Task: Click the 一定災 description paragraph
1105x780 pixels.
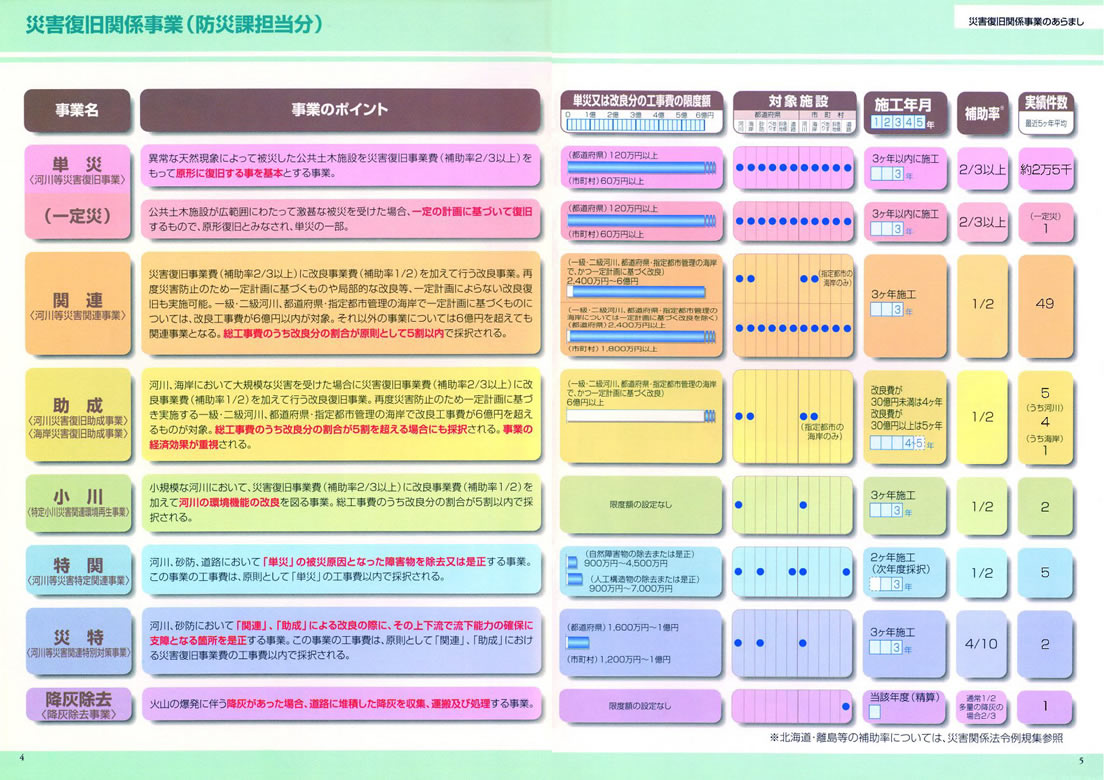Action: click(x=340, y=219)
